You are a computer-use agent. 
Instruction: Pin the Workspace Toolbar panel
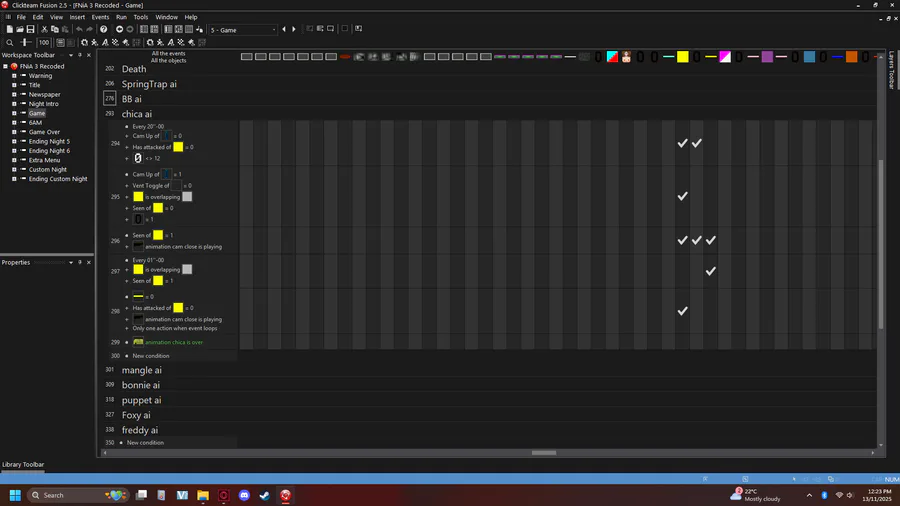coord(80,55)
